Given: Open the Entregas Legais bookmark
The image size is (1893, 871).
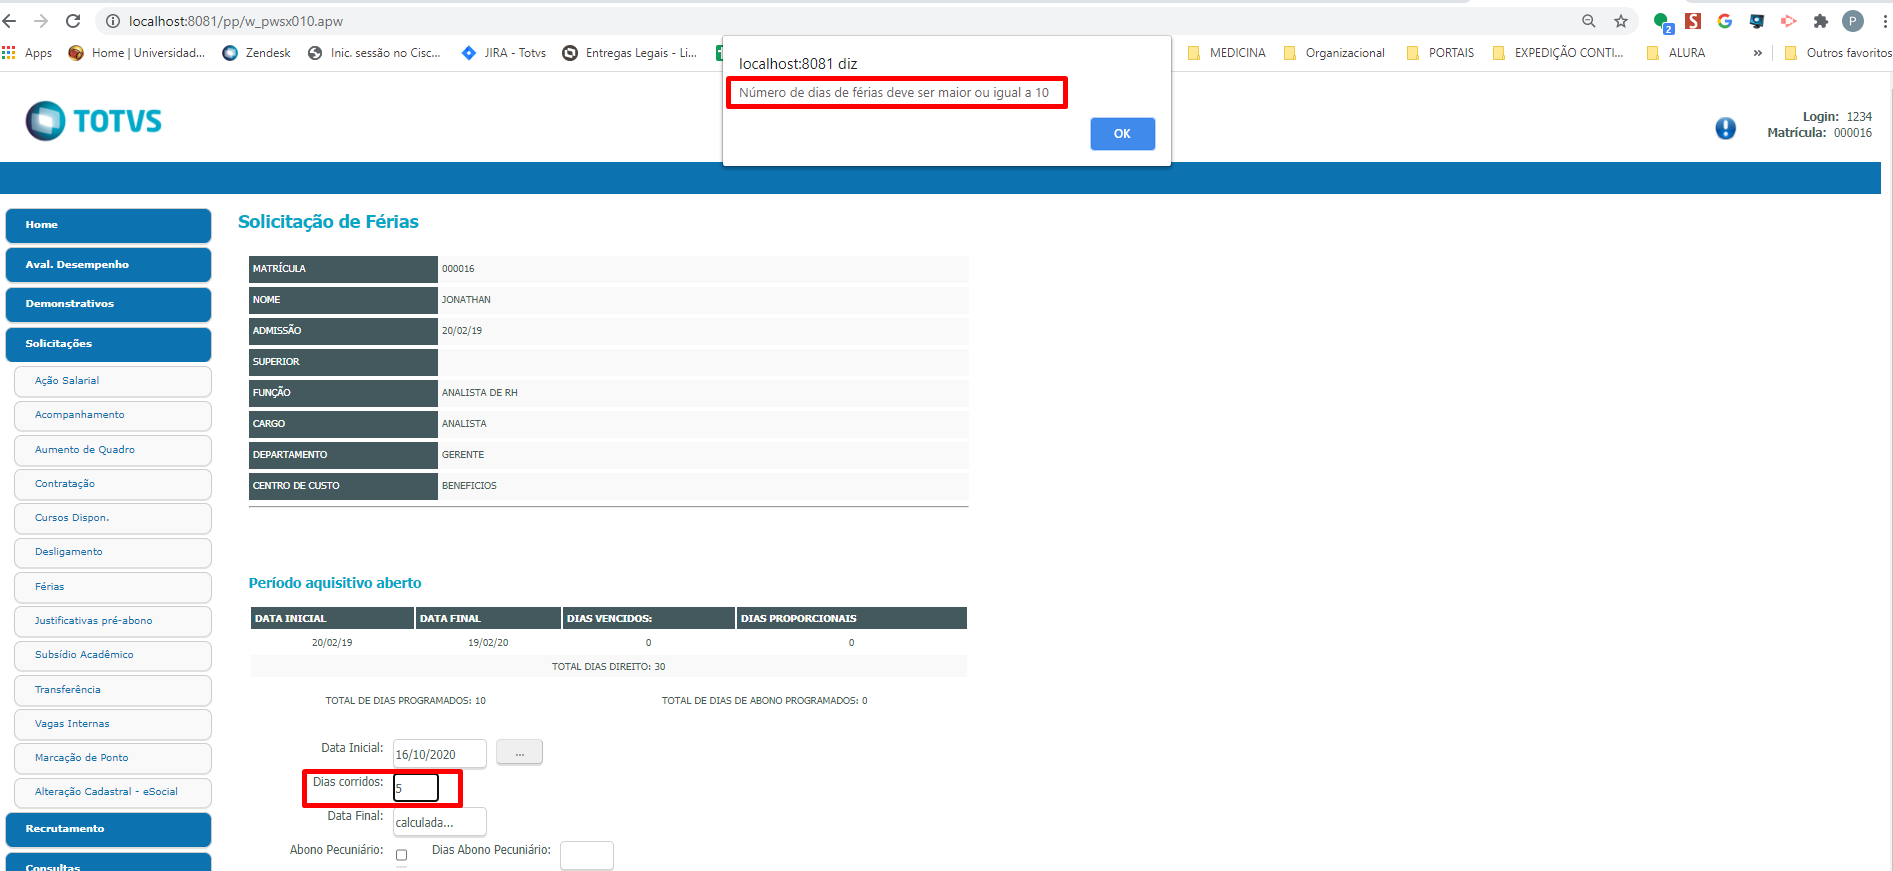Looking at the screenshot, I should coord(630,53).
